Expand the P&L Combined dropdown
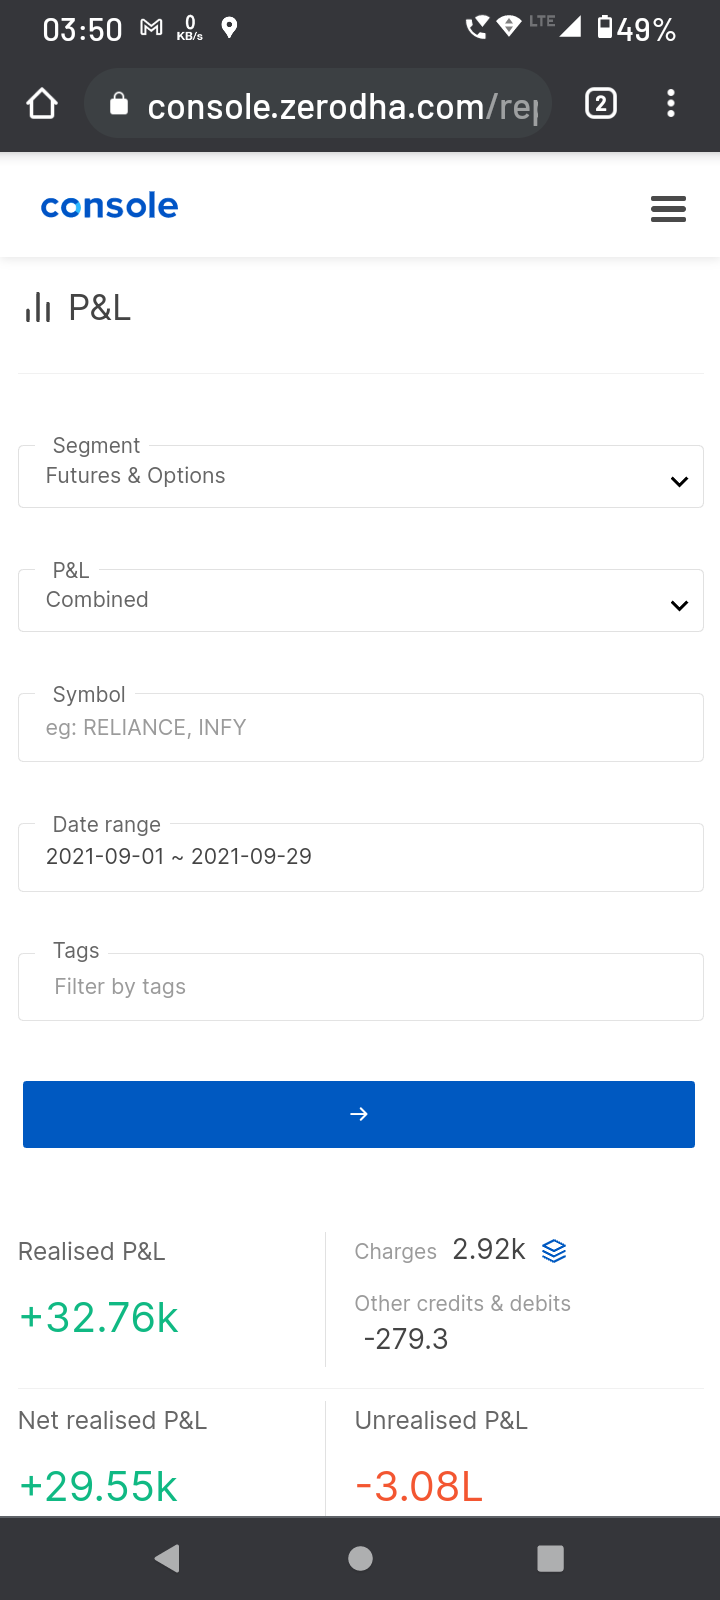Viewport: 720px width, 1600px height. coord(360,601)
